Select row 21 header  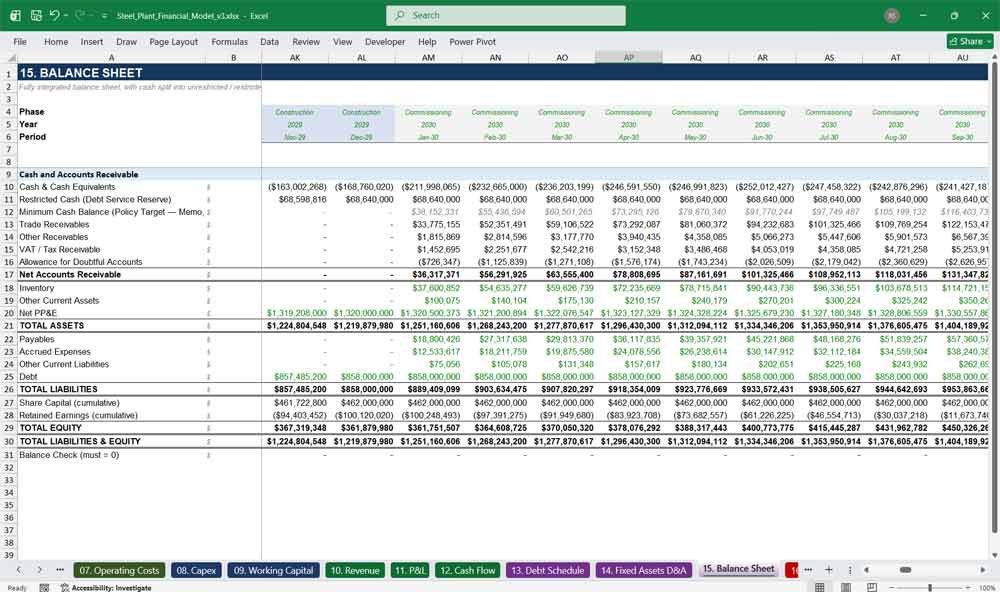9,326
